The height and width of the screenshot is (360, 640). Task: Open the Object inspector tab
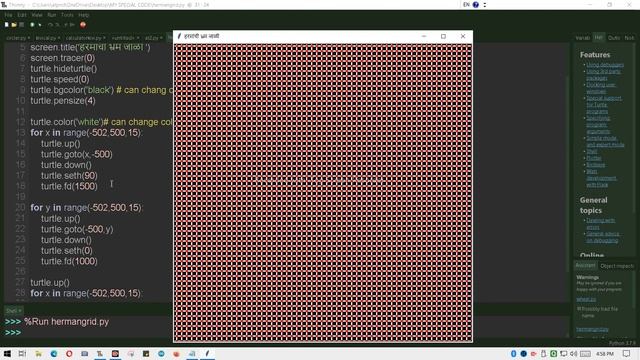(x=617, y=266)
